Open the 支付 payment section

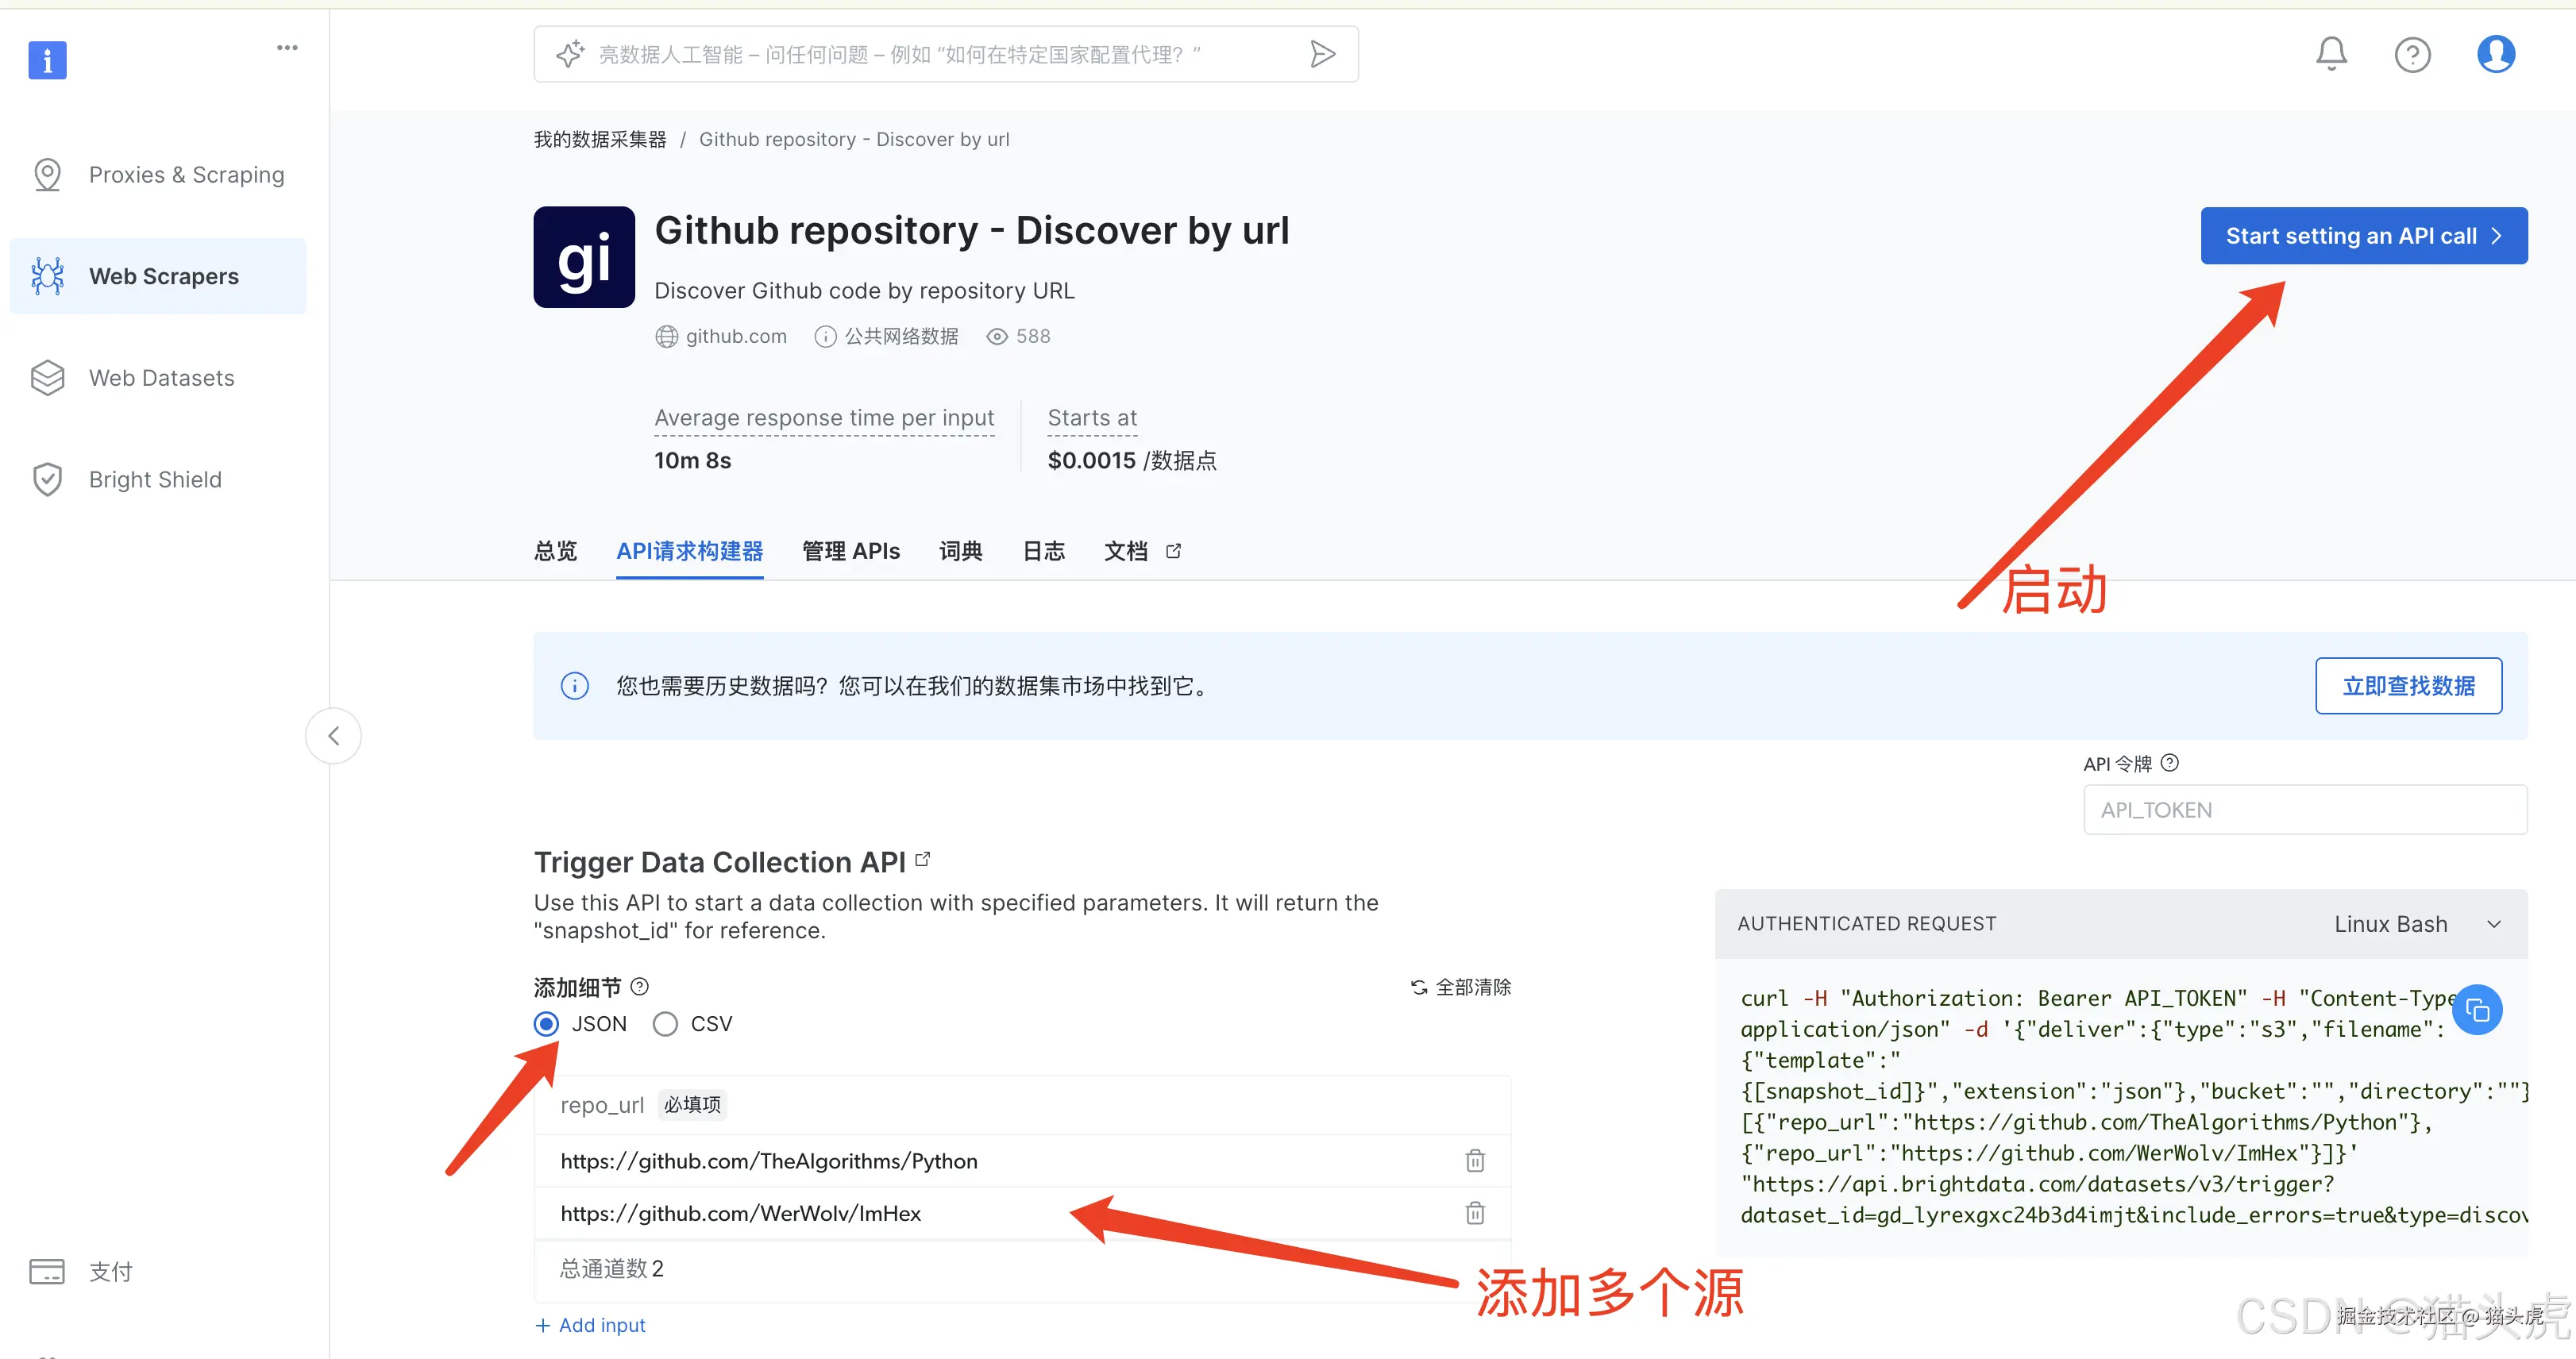109,1271
